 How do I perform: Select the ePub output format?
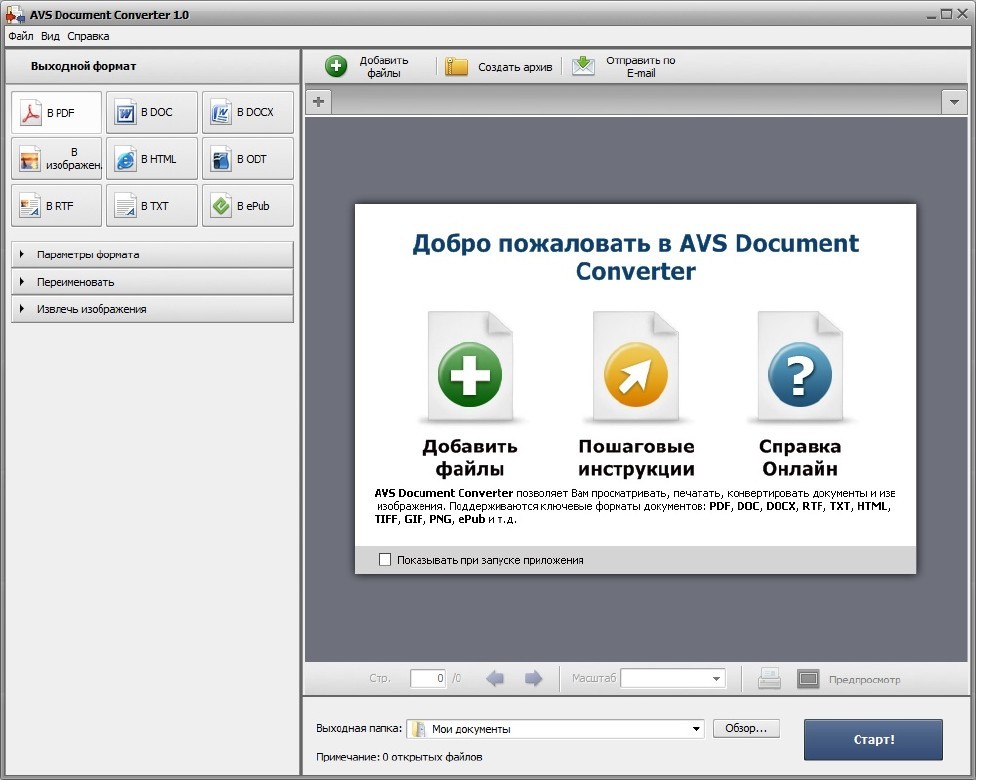pyautogui.click(x=247, y=206)
